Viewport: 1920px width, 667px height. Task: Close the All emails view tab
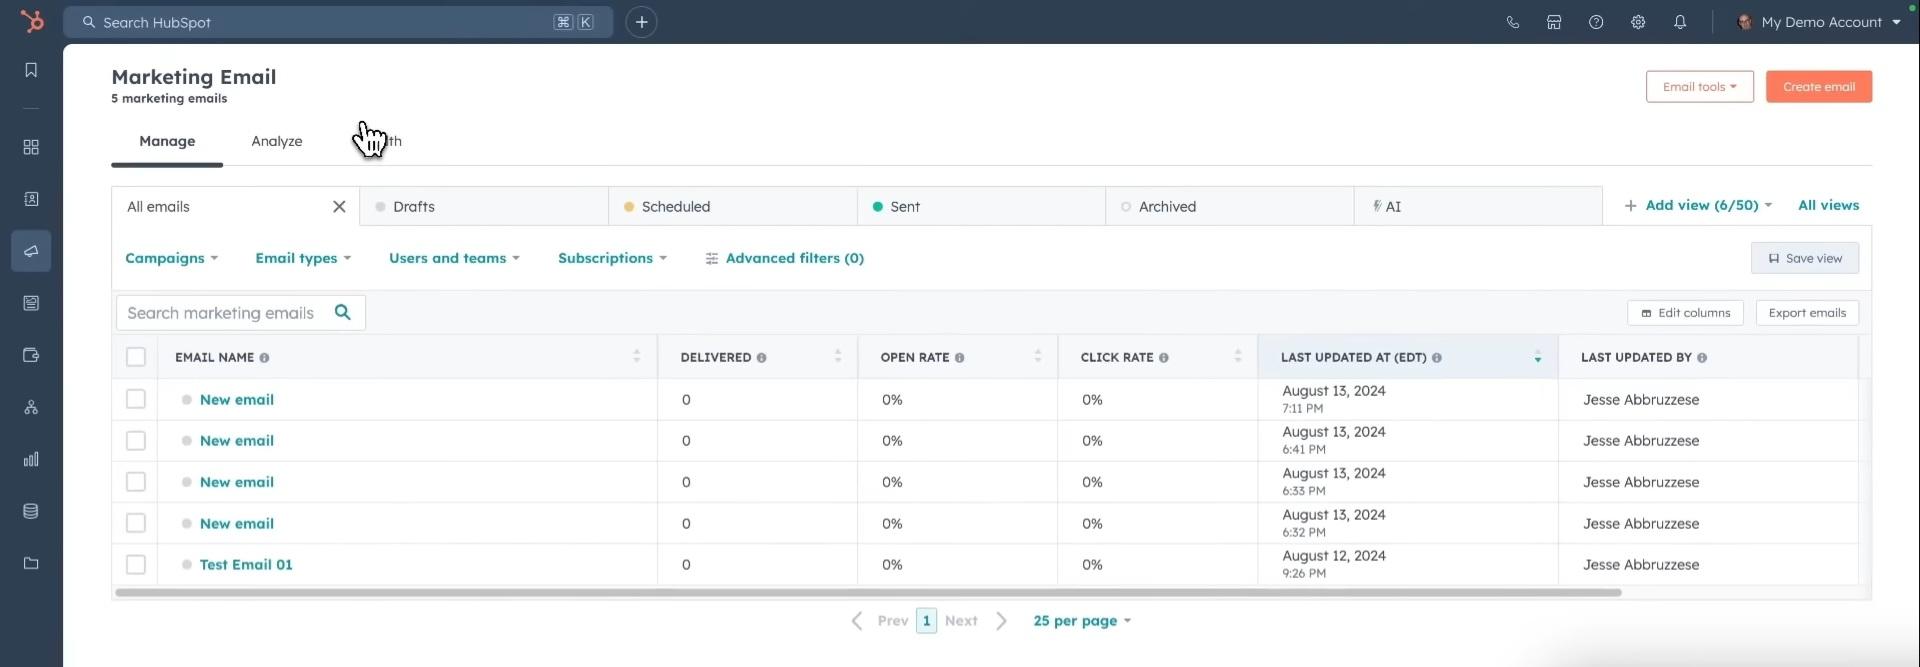coord(339,206)
